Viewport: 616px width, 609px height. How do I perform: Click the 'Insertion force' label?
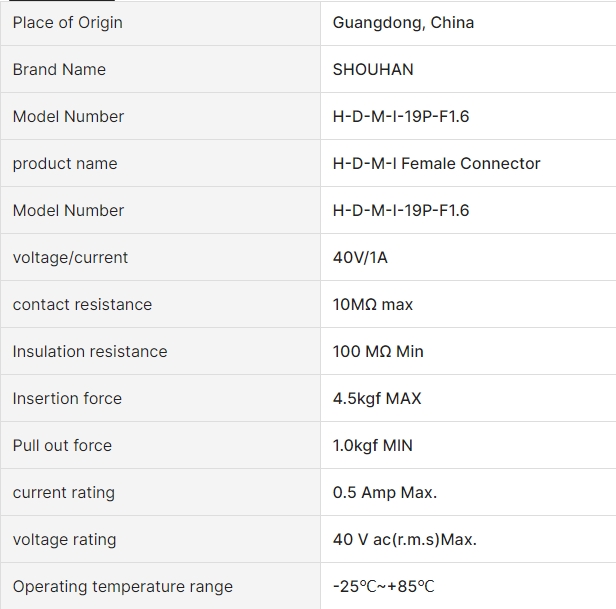(67, 398)
